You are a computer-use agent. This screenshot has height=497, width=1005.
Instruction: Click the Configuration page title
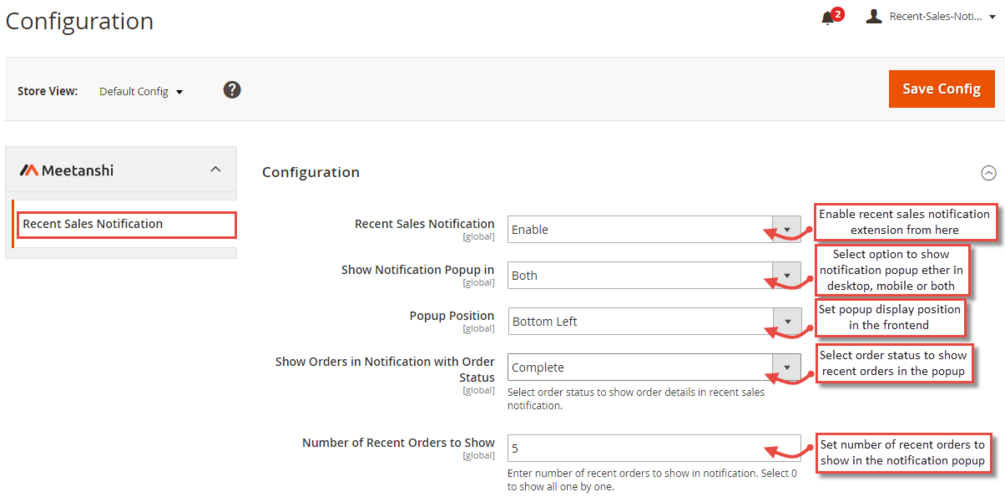80,21
